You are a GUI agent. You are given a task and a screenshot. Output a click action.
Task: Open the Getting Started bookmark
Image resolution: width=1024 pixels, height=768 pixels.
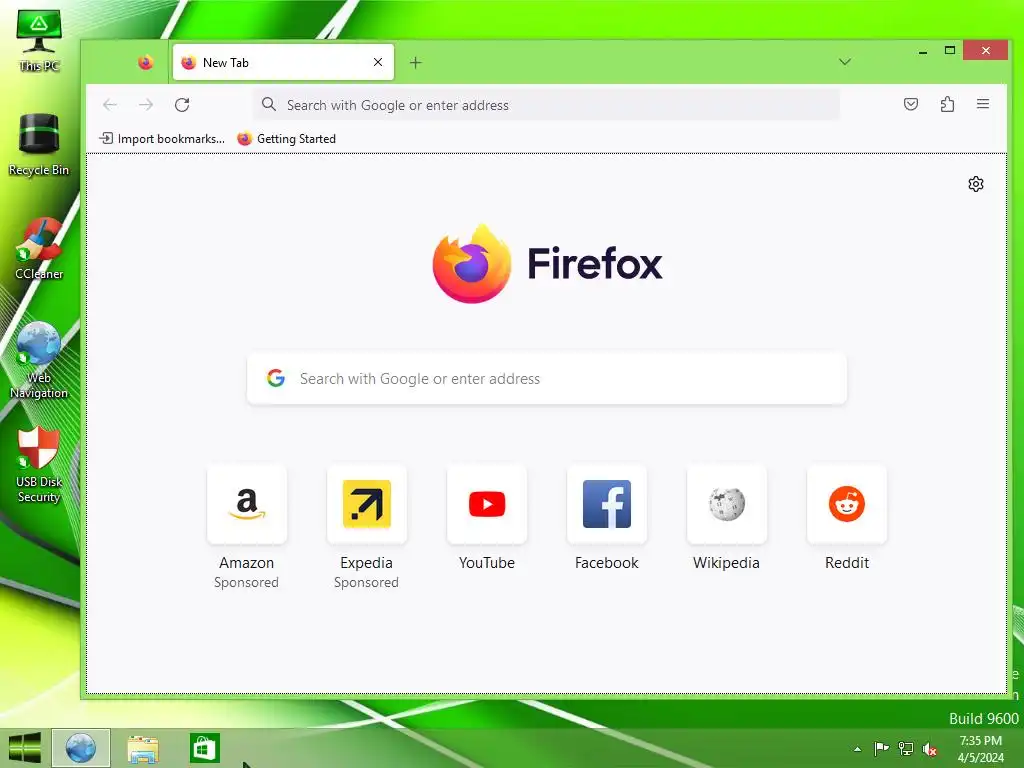point(287,138)
